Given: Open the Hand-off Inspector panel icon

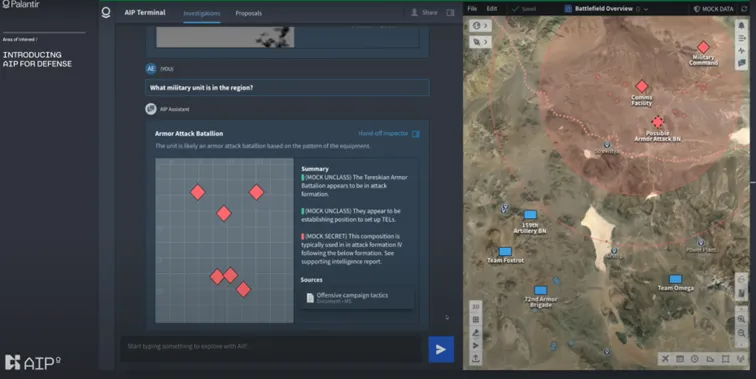Looking at the screenshot, I should pyautogui.click(x=416, y=134).
